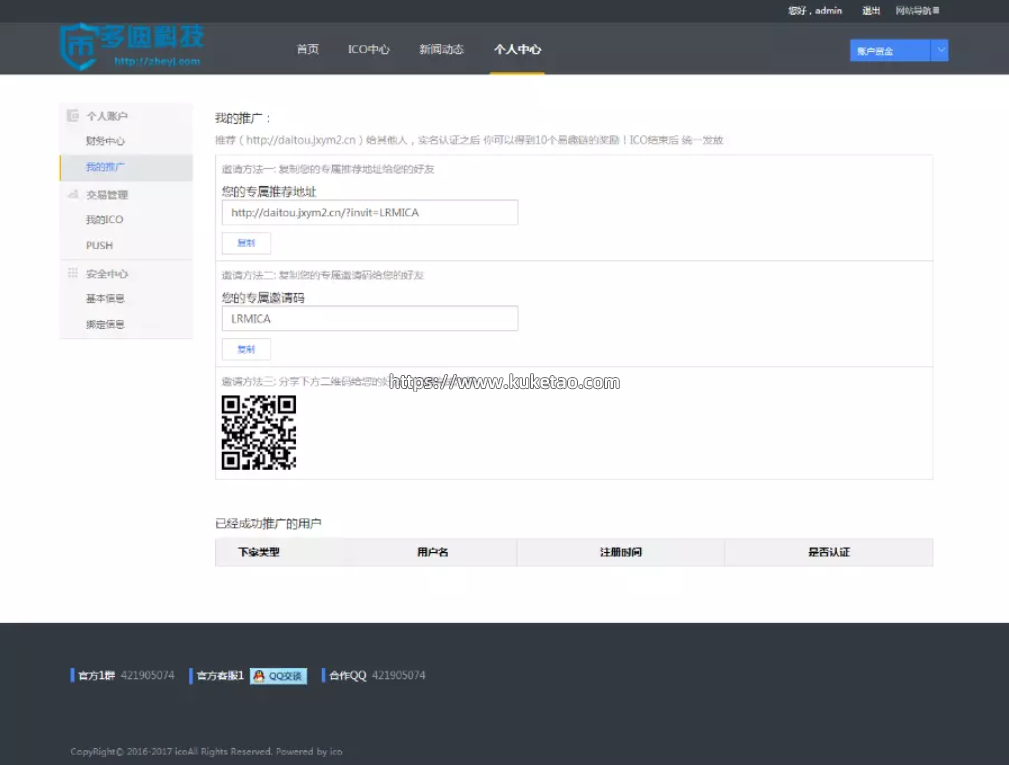
Task: Select the 个人中心 navigation tab
Action: tap(517, 49)
